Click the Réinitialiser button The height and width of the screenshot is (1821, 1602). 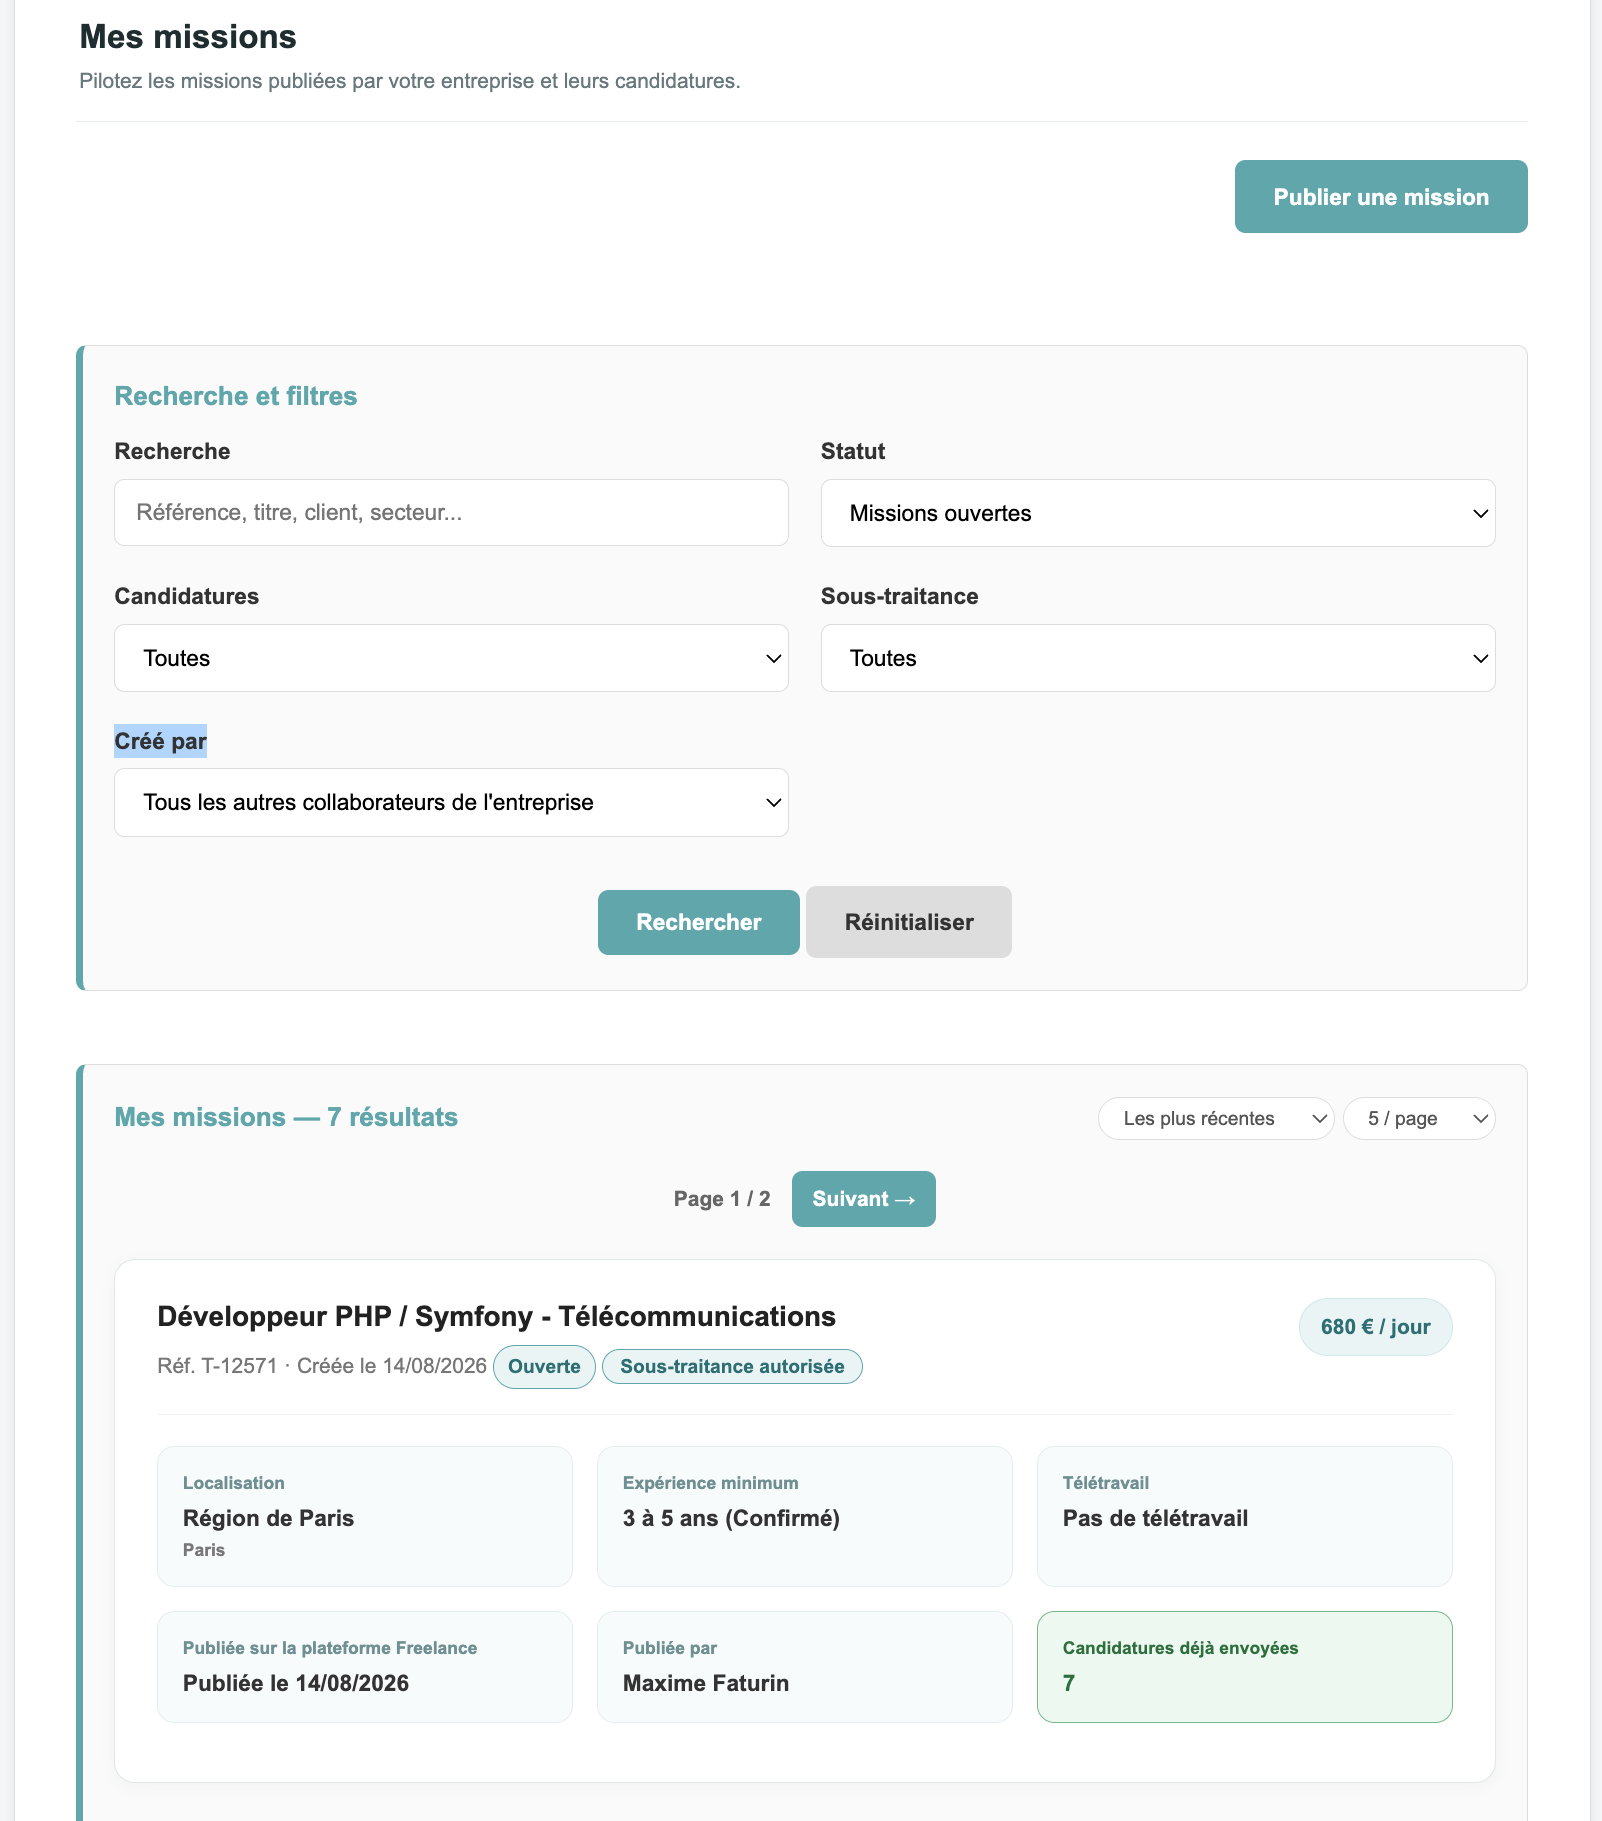click(909, 922)
